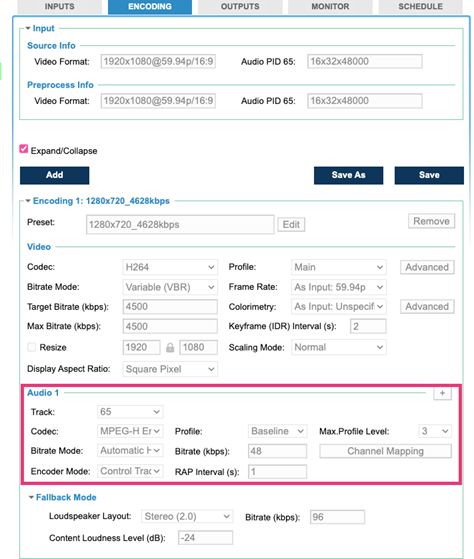This screenshot has height=559, width=474.
Task: Enable the Resize checkbox
Action: tap(32, 347)
